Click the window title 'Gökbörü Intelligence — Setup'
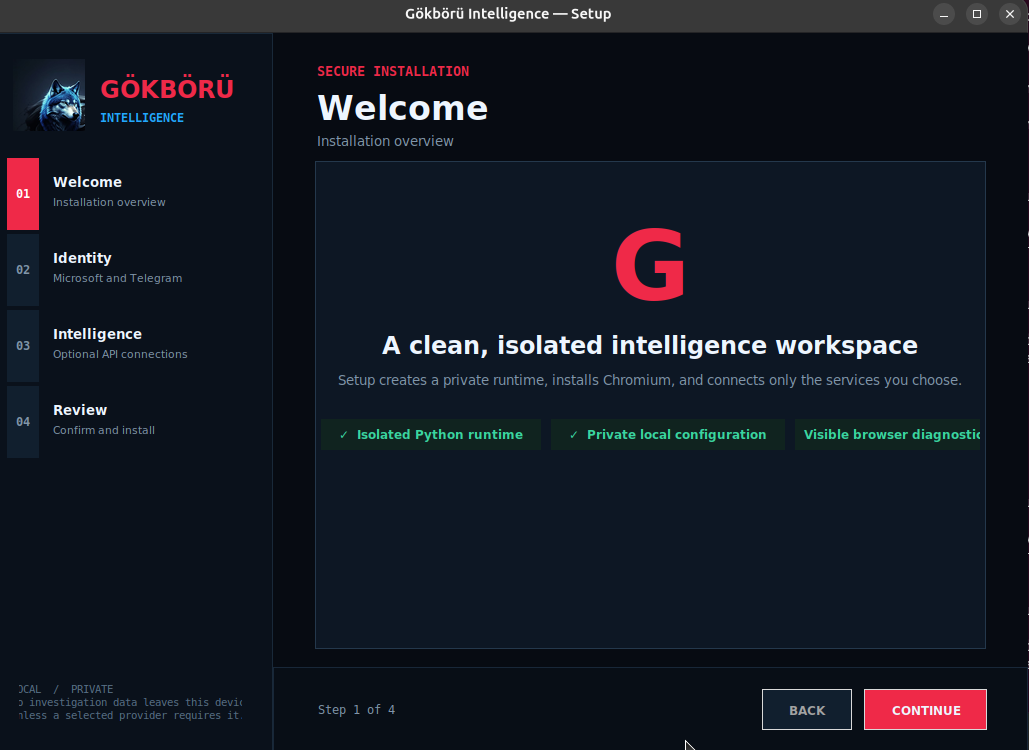 pyautogui.click(x=508, y=14)
